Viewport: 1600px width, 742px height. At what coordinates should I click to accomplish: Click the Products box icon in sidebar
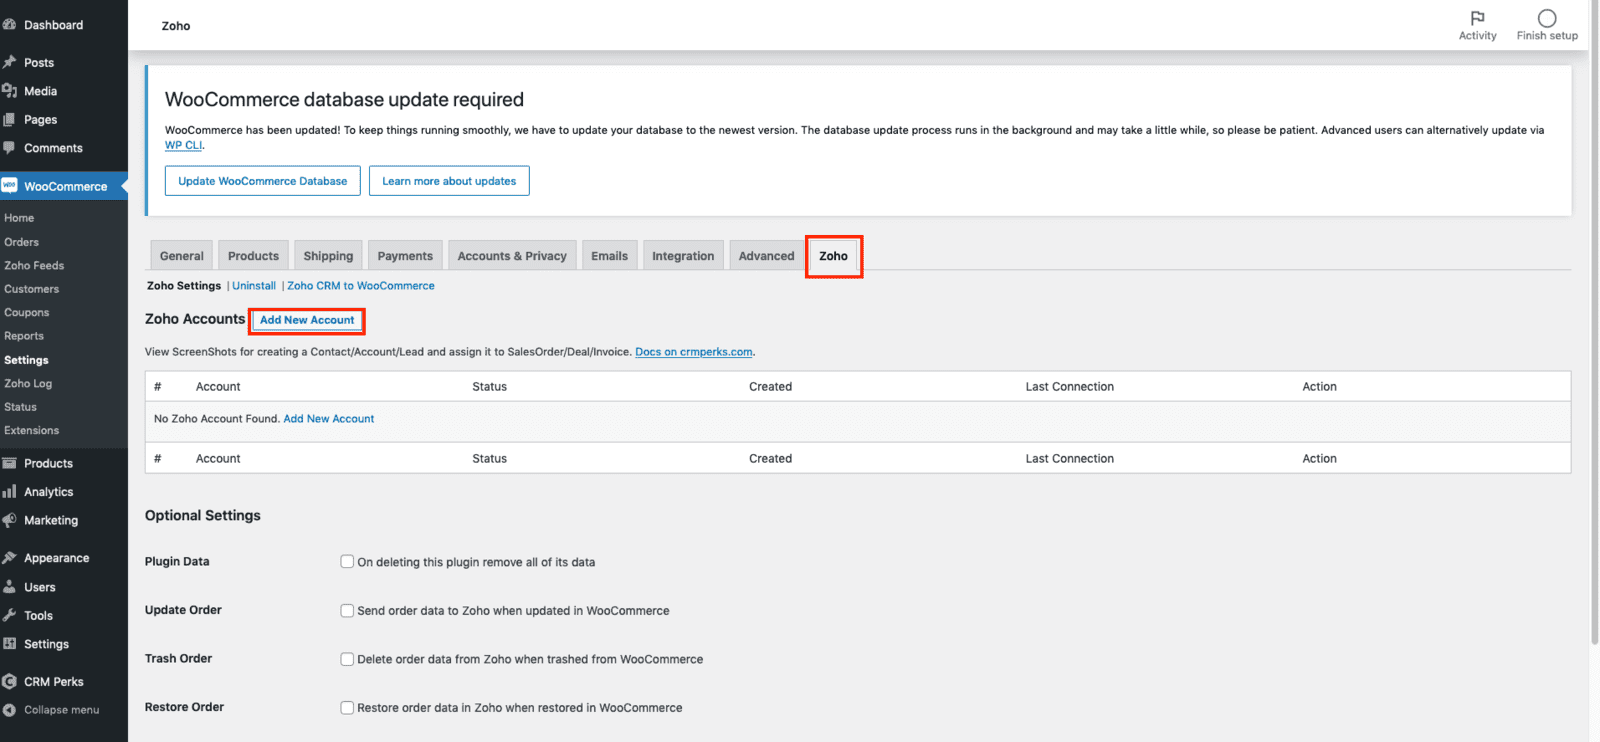[9, 463]
